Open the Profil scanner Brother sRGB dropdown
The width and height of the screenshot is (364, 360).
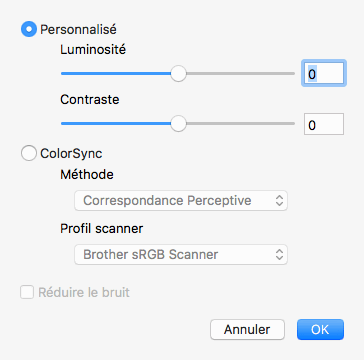pyautogui.click(x=181, y=255)
